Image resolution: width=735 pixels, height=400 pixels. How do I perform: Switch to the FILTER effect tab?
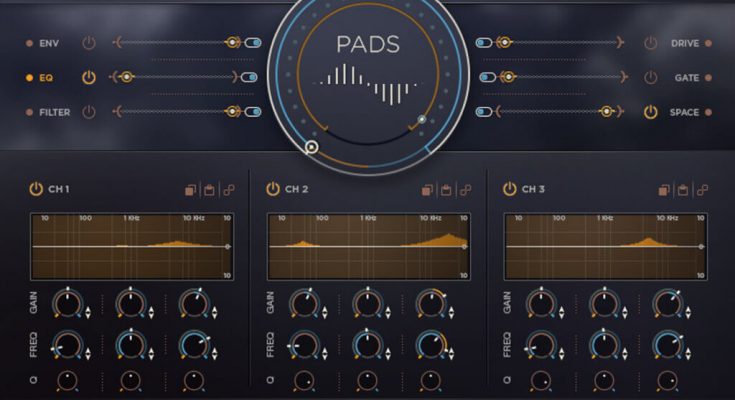(54, 112)
